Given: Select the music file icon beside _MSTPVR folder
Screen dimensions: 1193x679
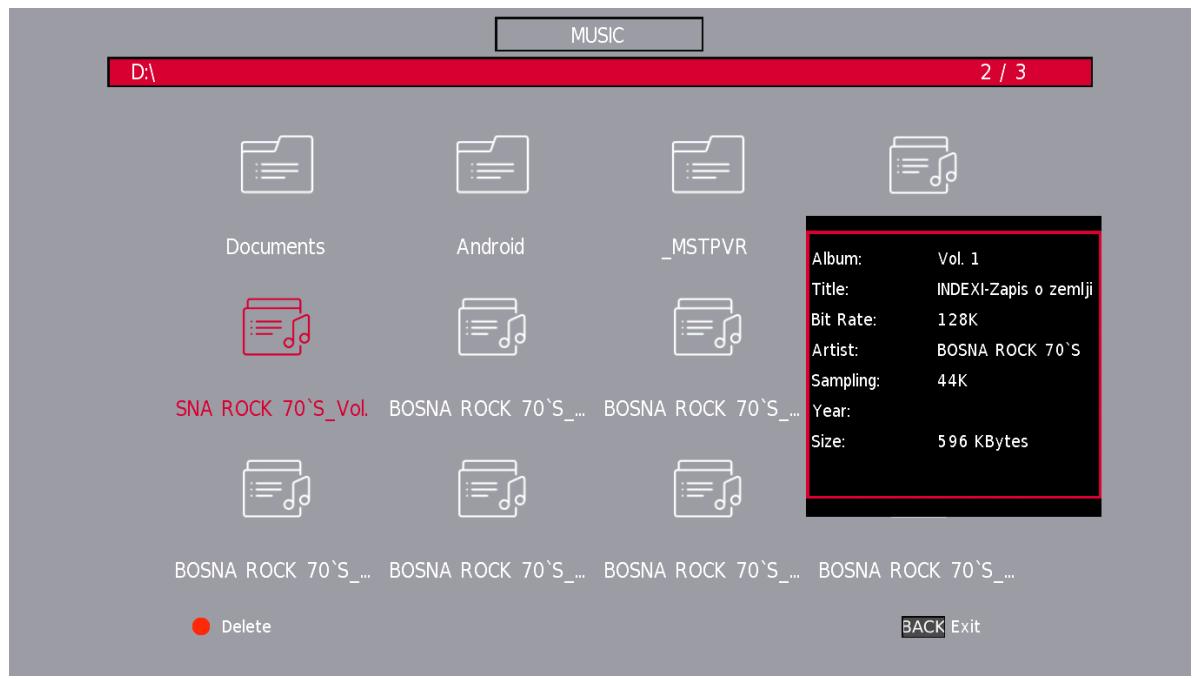Looking at the screenshot, I should tap(921, 165).
